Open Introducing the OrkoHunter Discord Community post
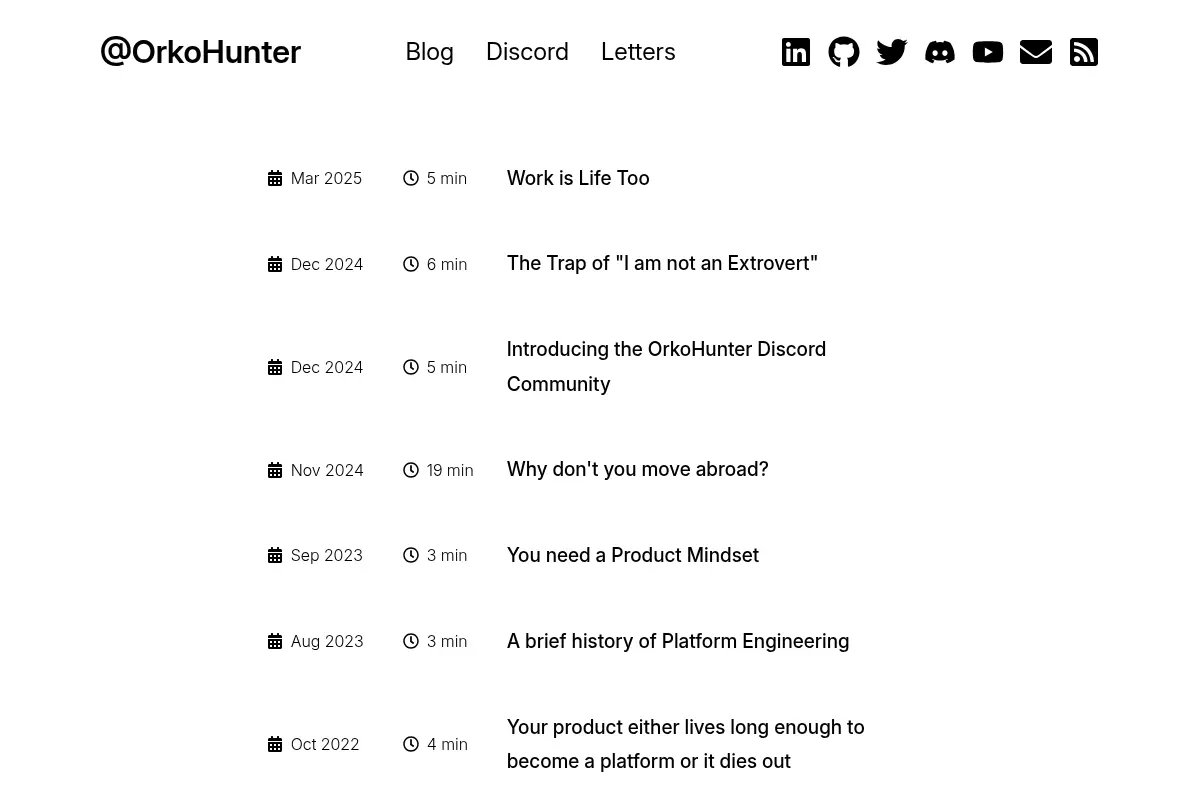This screenshot has height=800, width=1200. pos(666,366)
